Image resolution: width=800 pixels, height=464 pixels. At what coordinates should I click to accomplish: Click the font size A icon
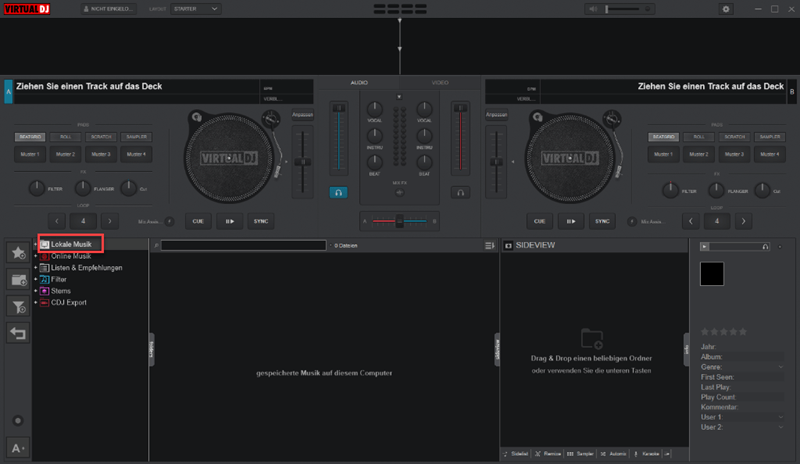coord(17,447)
